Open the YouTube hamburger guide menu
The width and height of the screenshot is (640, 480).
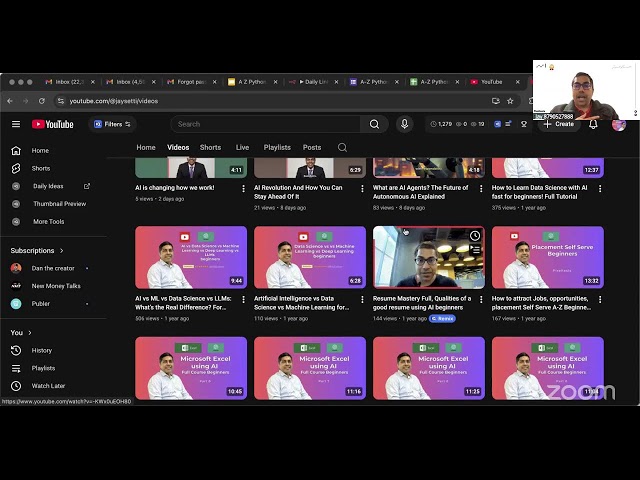coord(15,124)
